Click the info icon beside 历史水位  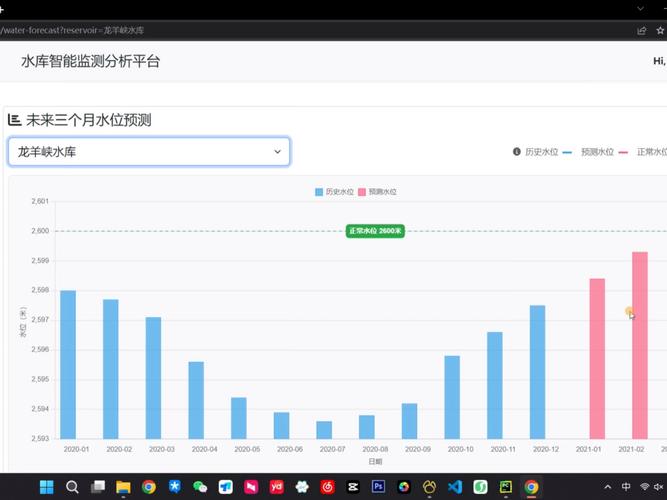pos(517,152)
